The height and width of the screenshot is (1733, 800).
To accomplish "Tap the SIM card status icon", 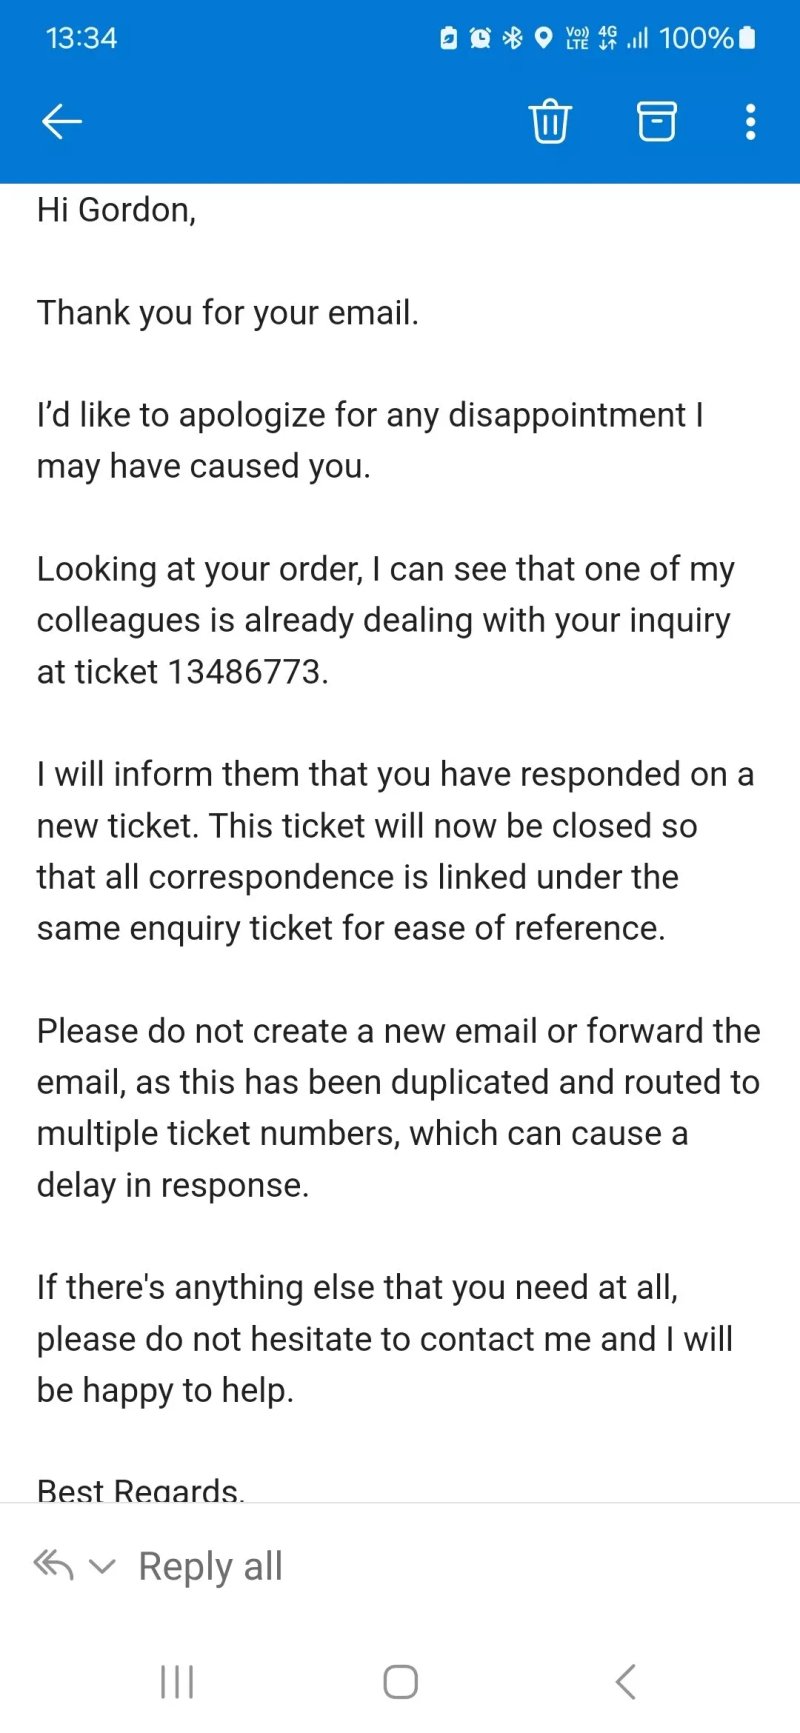I will [449, 38].
